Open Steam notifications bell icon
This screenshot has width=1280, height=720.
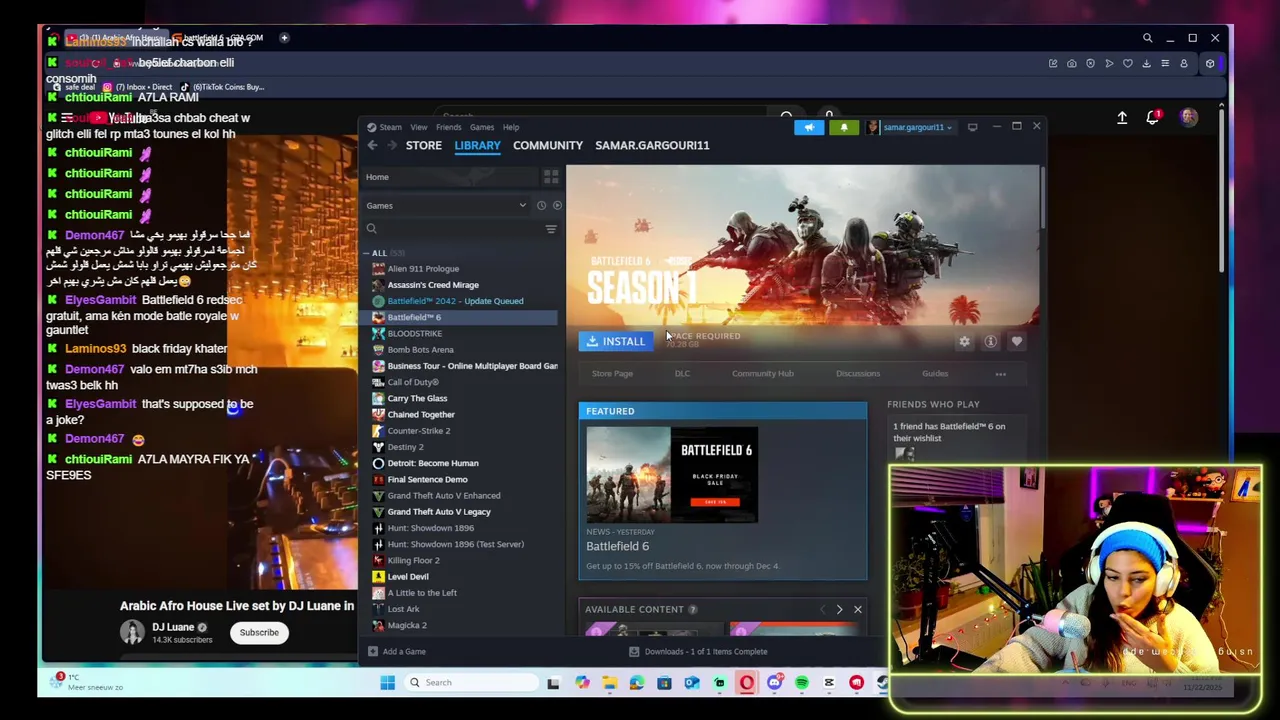tap(844, 127)
